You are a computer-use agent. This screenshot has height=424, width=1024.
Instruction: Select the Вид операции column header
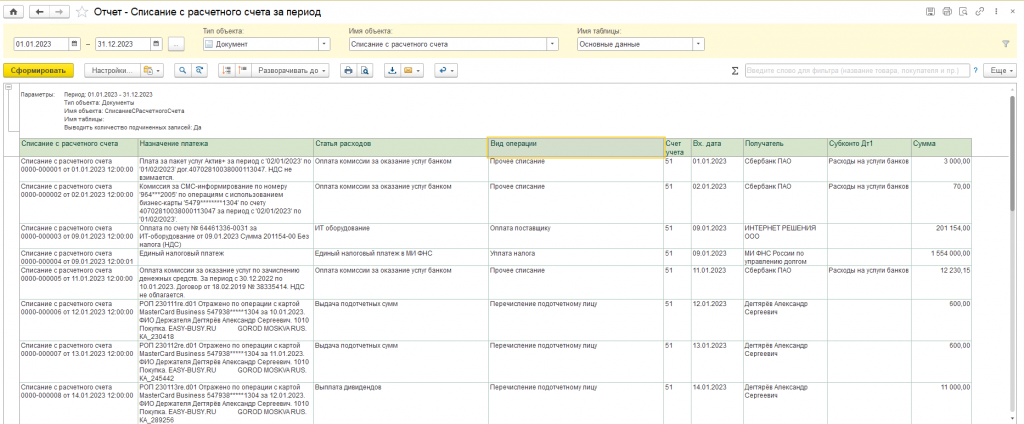click(576, 148)
